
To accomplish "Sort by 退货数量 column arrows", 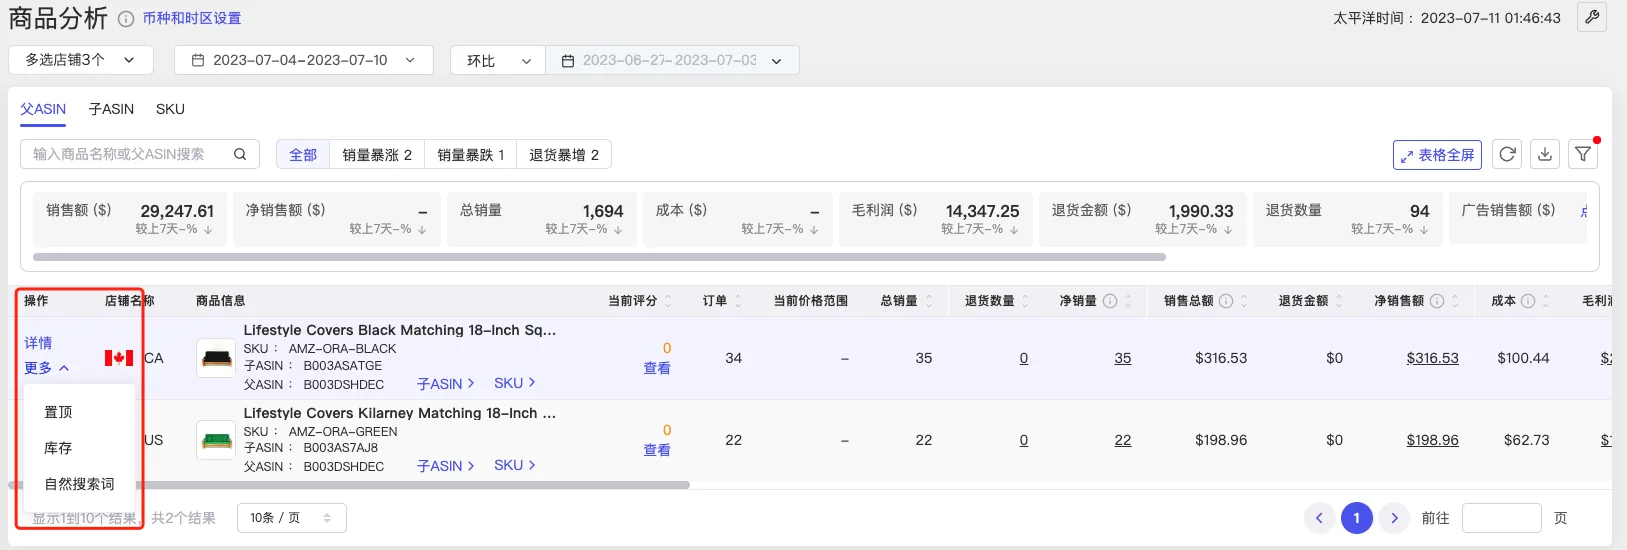I will click(1025, 301).
